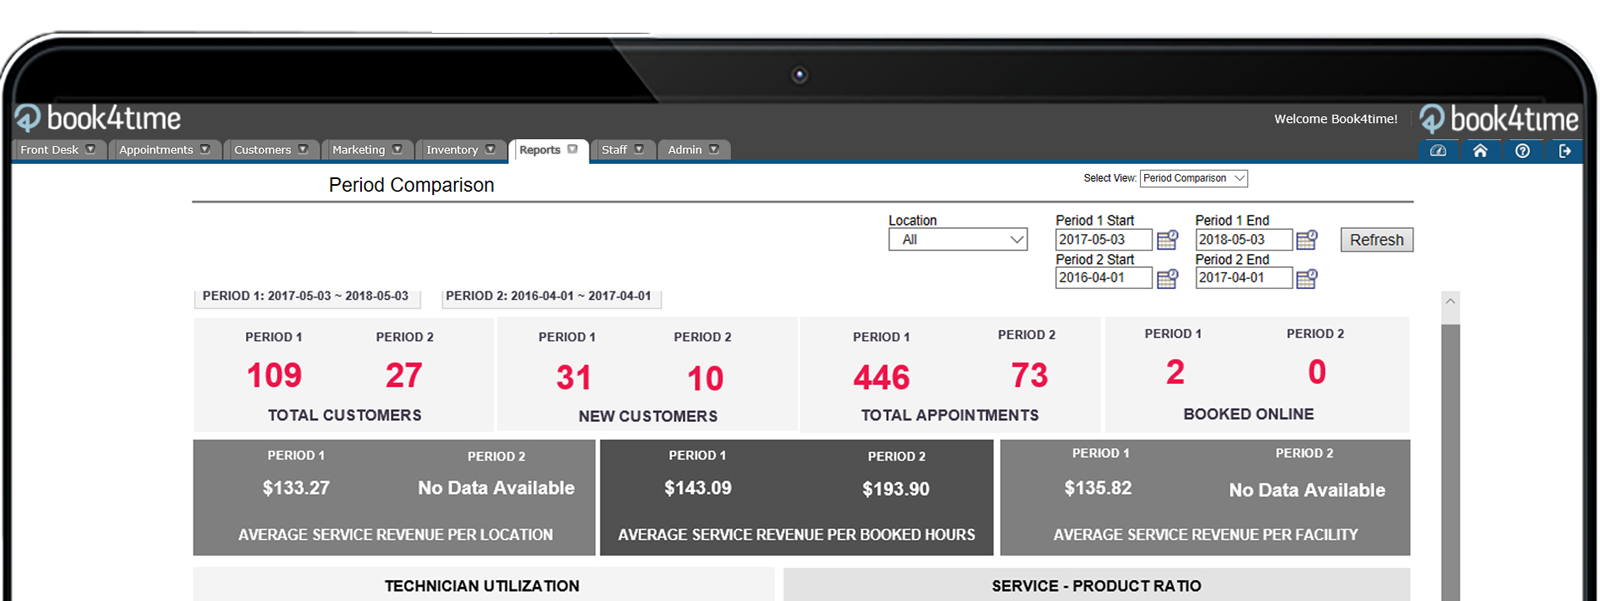Click the $133.27 revenue per location value
Viewport: 1600px width, 601px height.
(x=296, y=488)
